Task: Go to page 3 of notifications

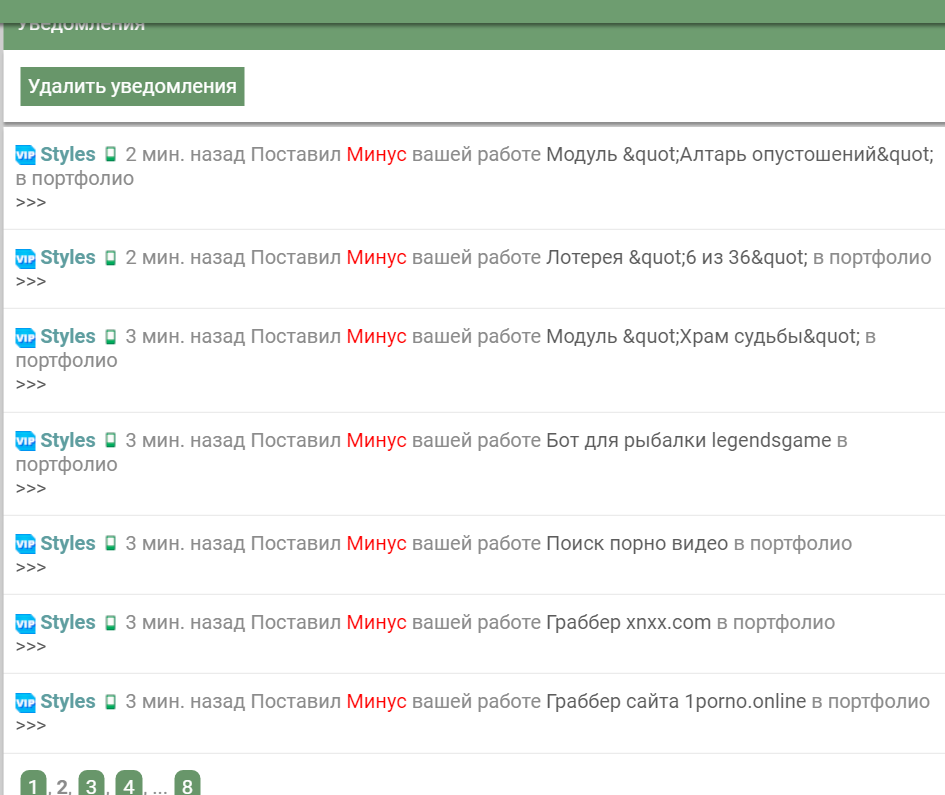Action: click(92, 785)
